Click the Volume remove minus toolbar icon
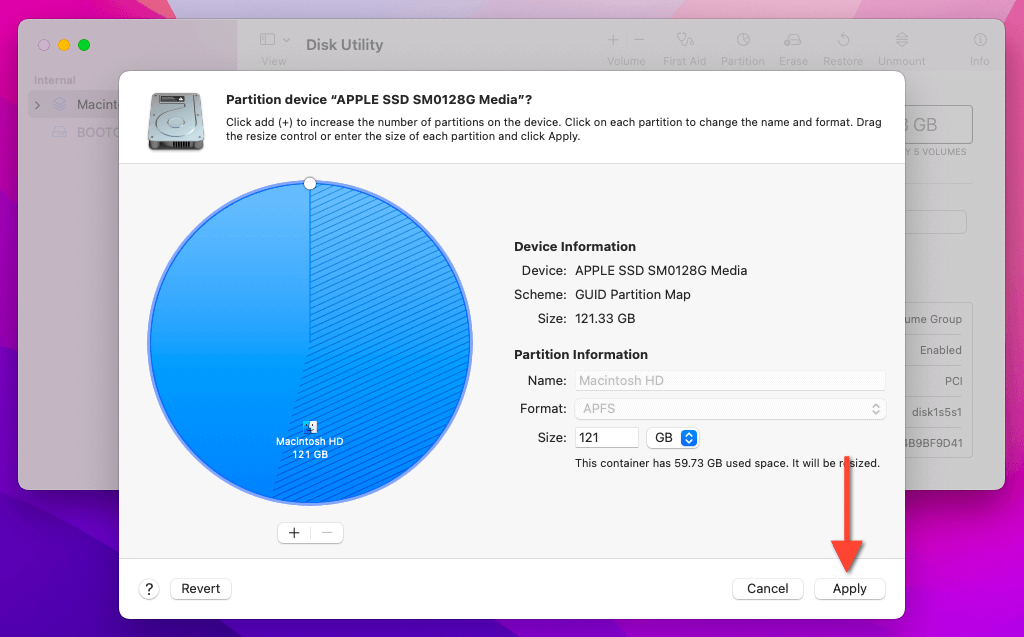Viewport: 1024px width, 637px height. pyautogui.click(x=639, y=40)
